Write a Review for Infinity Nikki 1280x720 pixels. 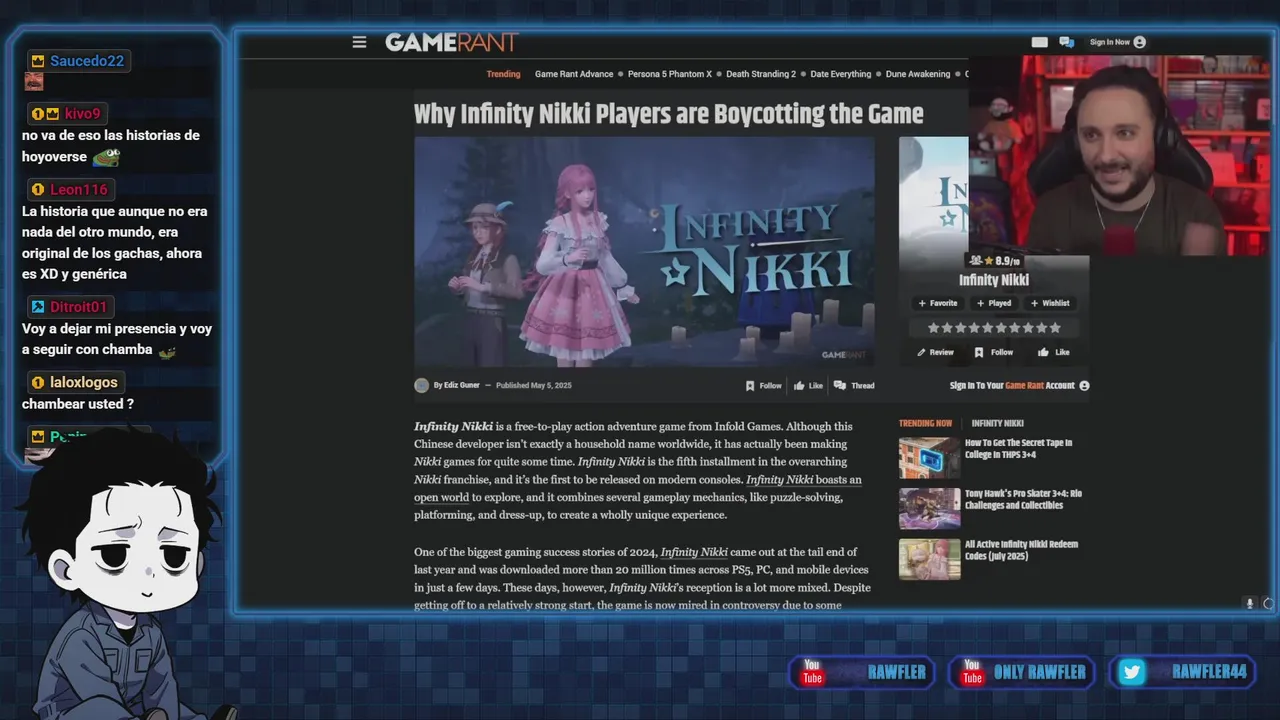click(936, 352)
